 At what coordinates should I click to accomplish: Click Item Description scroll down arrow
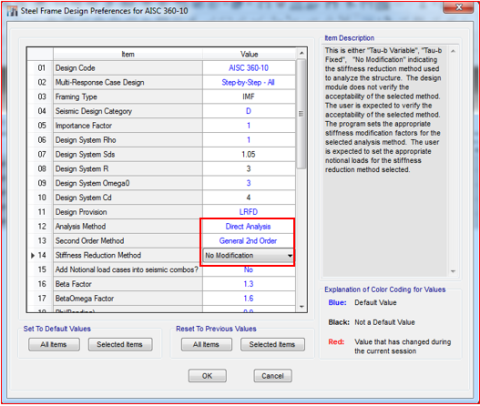[x=453, y=271]
